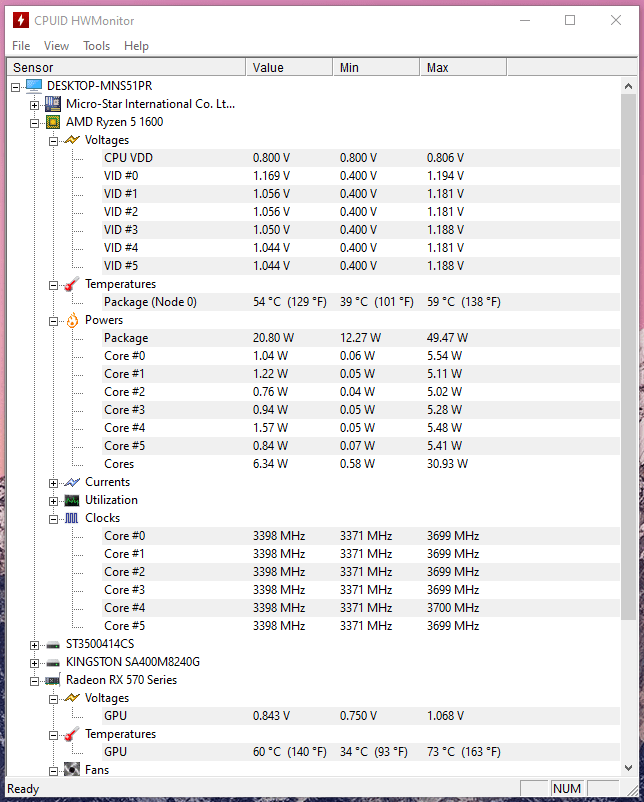This screenshot has width=644, height=802.
Task: Open the Help menu
Action: click(x=136, y=46)
